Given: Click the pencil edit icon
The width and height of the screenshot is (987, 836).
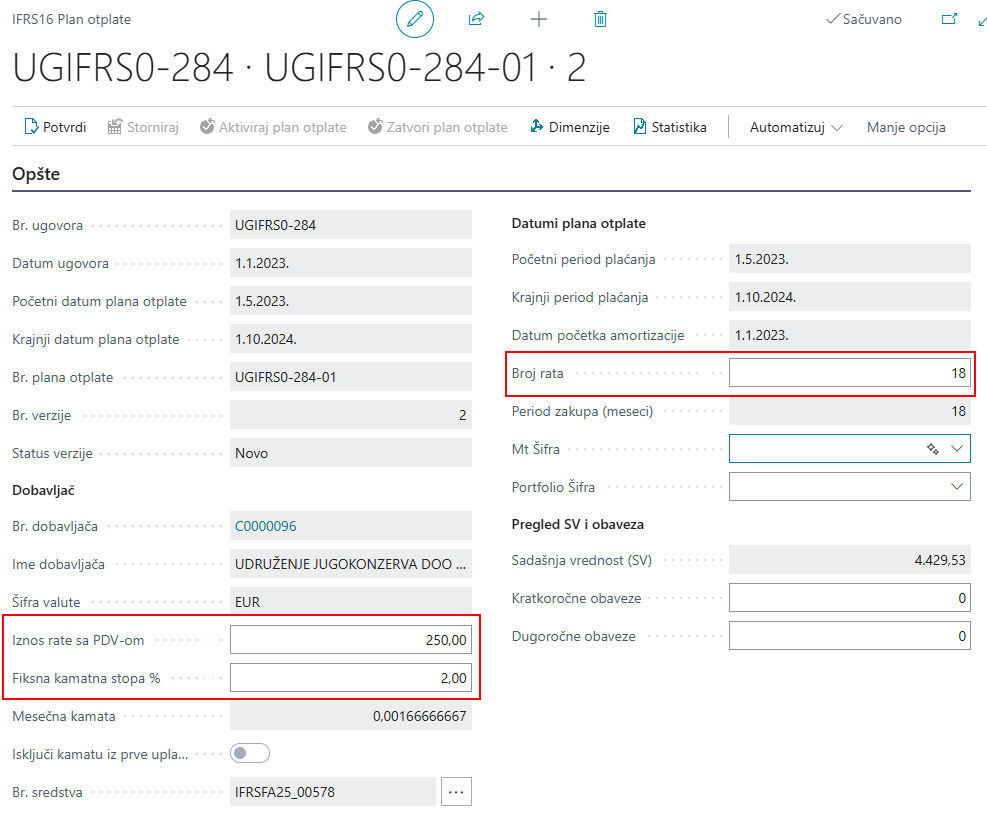Looking at the screenshot, I should click(x=414, y=20).
